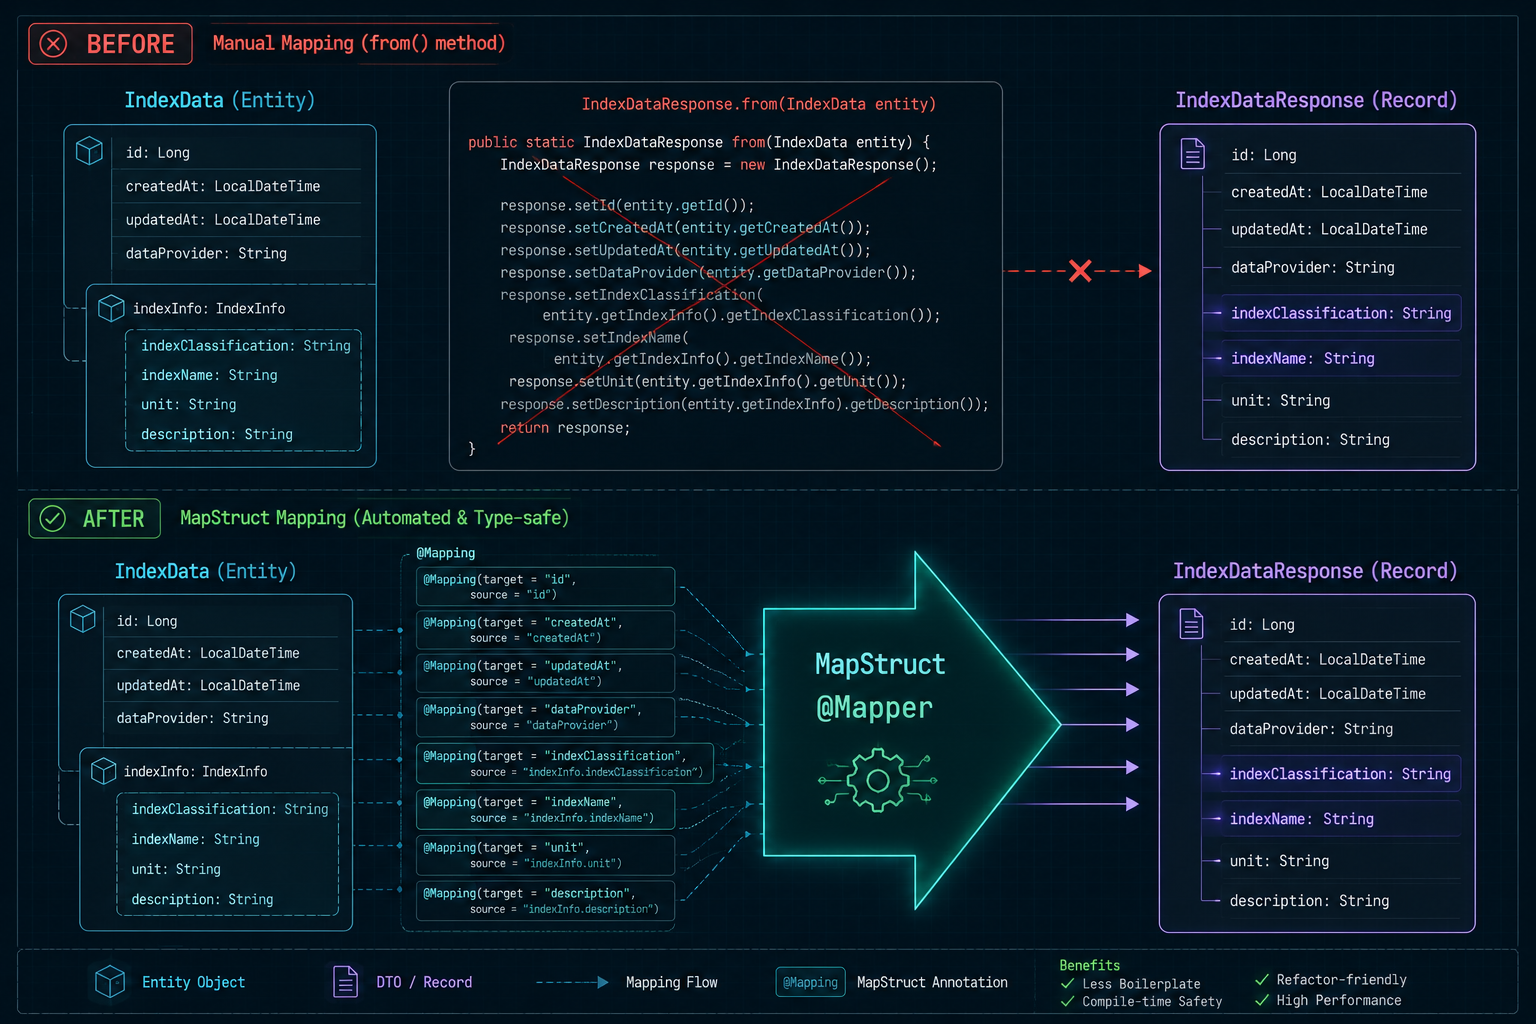Click "MapStruct Mapping (Automated & Type-safe)" heading
Image resolution: width=1536 pixels, height=1024 pixels.
(x=374, y=518)
